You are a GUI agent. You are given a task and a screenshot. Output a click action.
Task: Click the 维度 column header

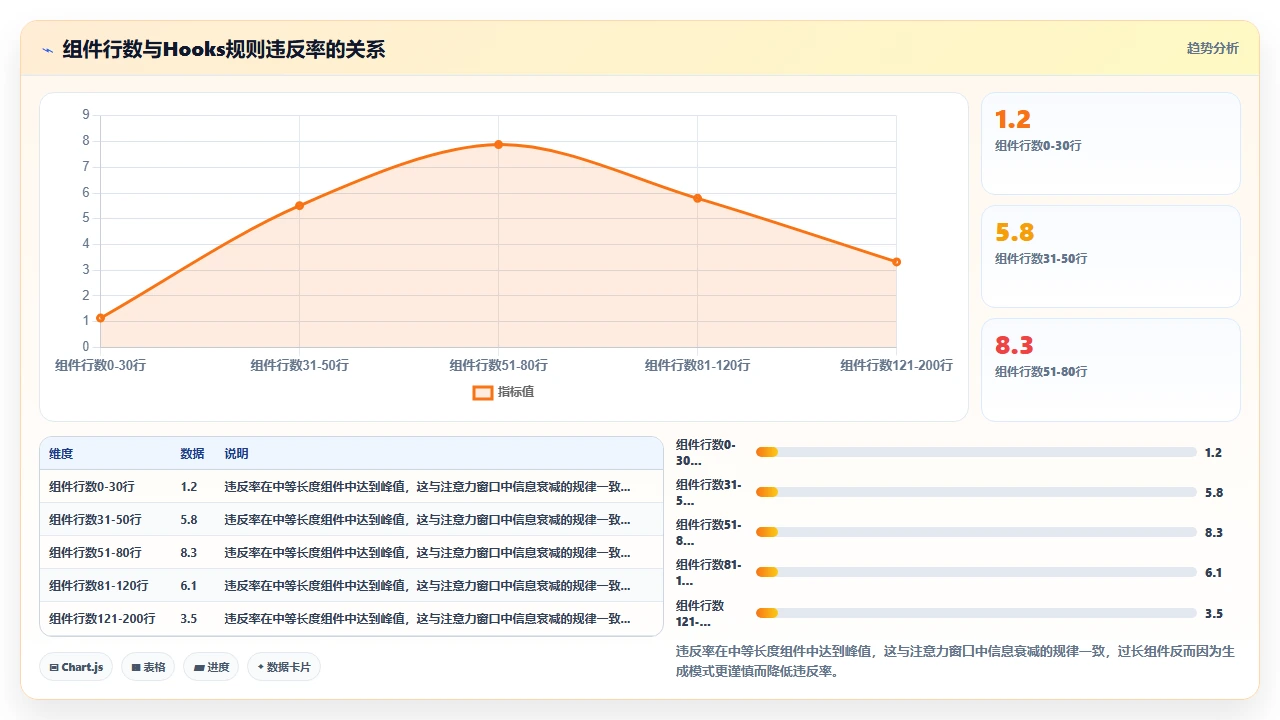click(61, 454)
